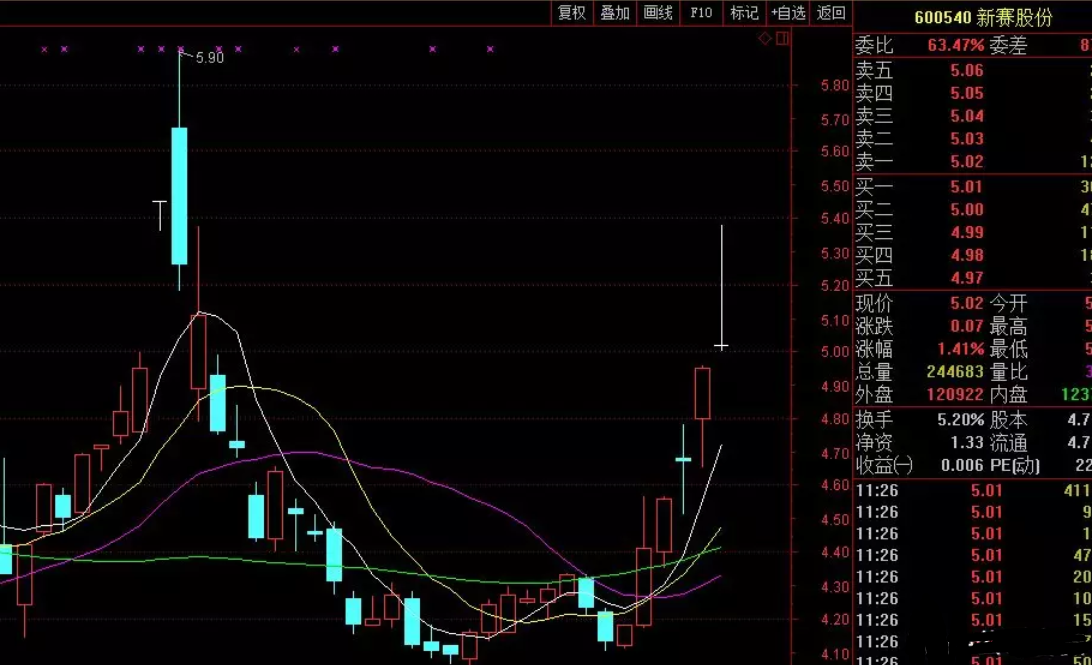Viewport: 1092px width, 665px height.
Task: Open the 复权 adjustment option
Action: [572, 13]
